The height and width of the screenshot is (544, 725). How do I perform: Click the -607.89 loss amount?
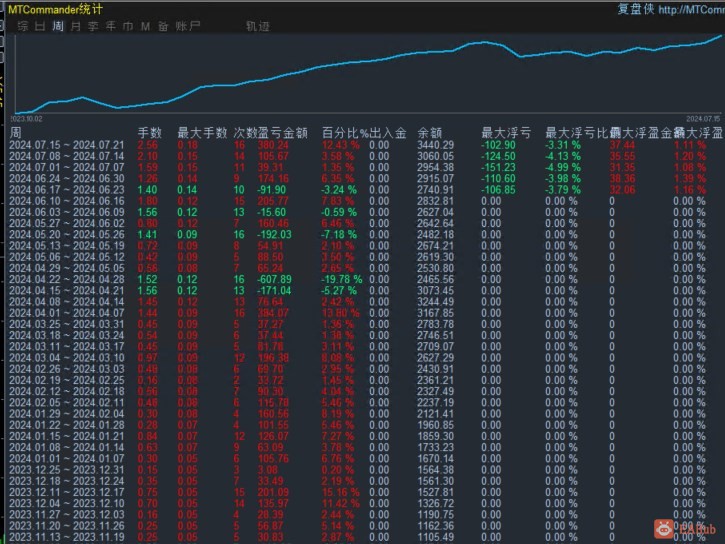pos(275,280)
